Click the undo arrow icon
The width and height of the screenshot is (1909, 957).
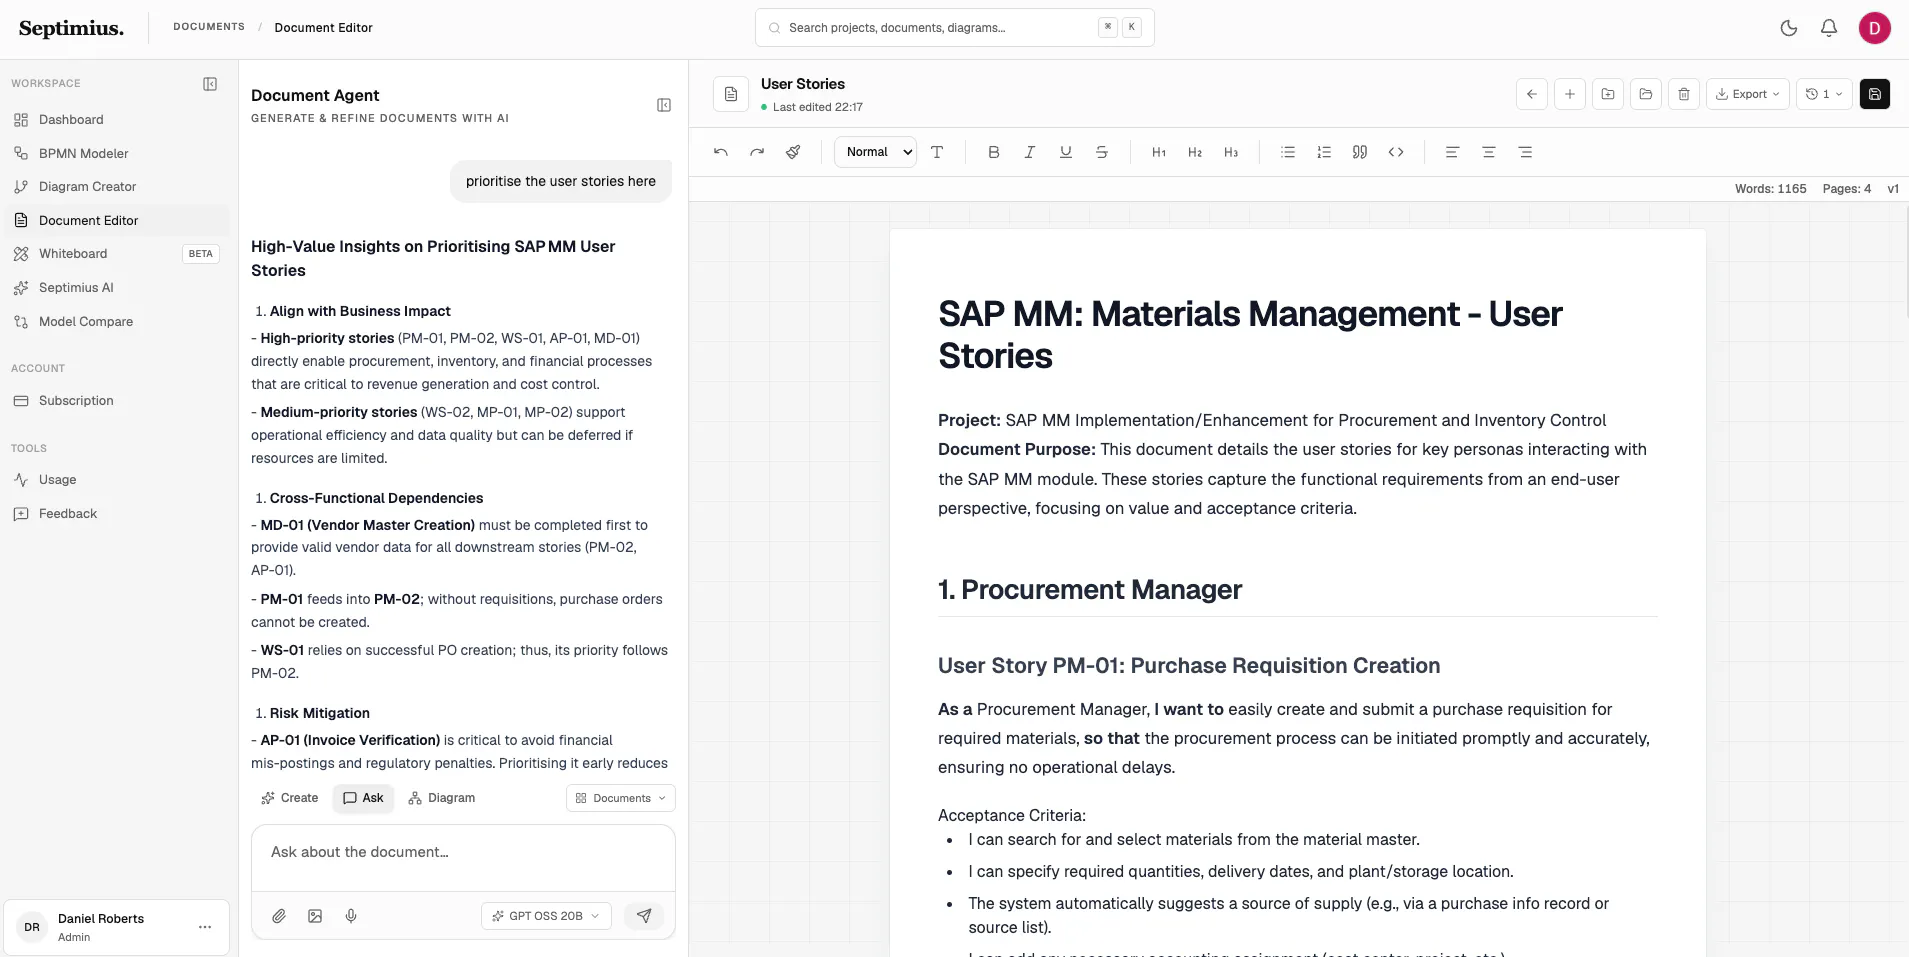pyautogui.click(x=721, y=152)
